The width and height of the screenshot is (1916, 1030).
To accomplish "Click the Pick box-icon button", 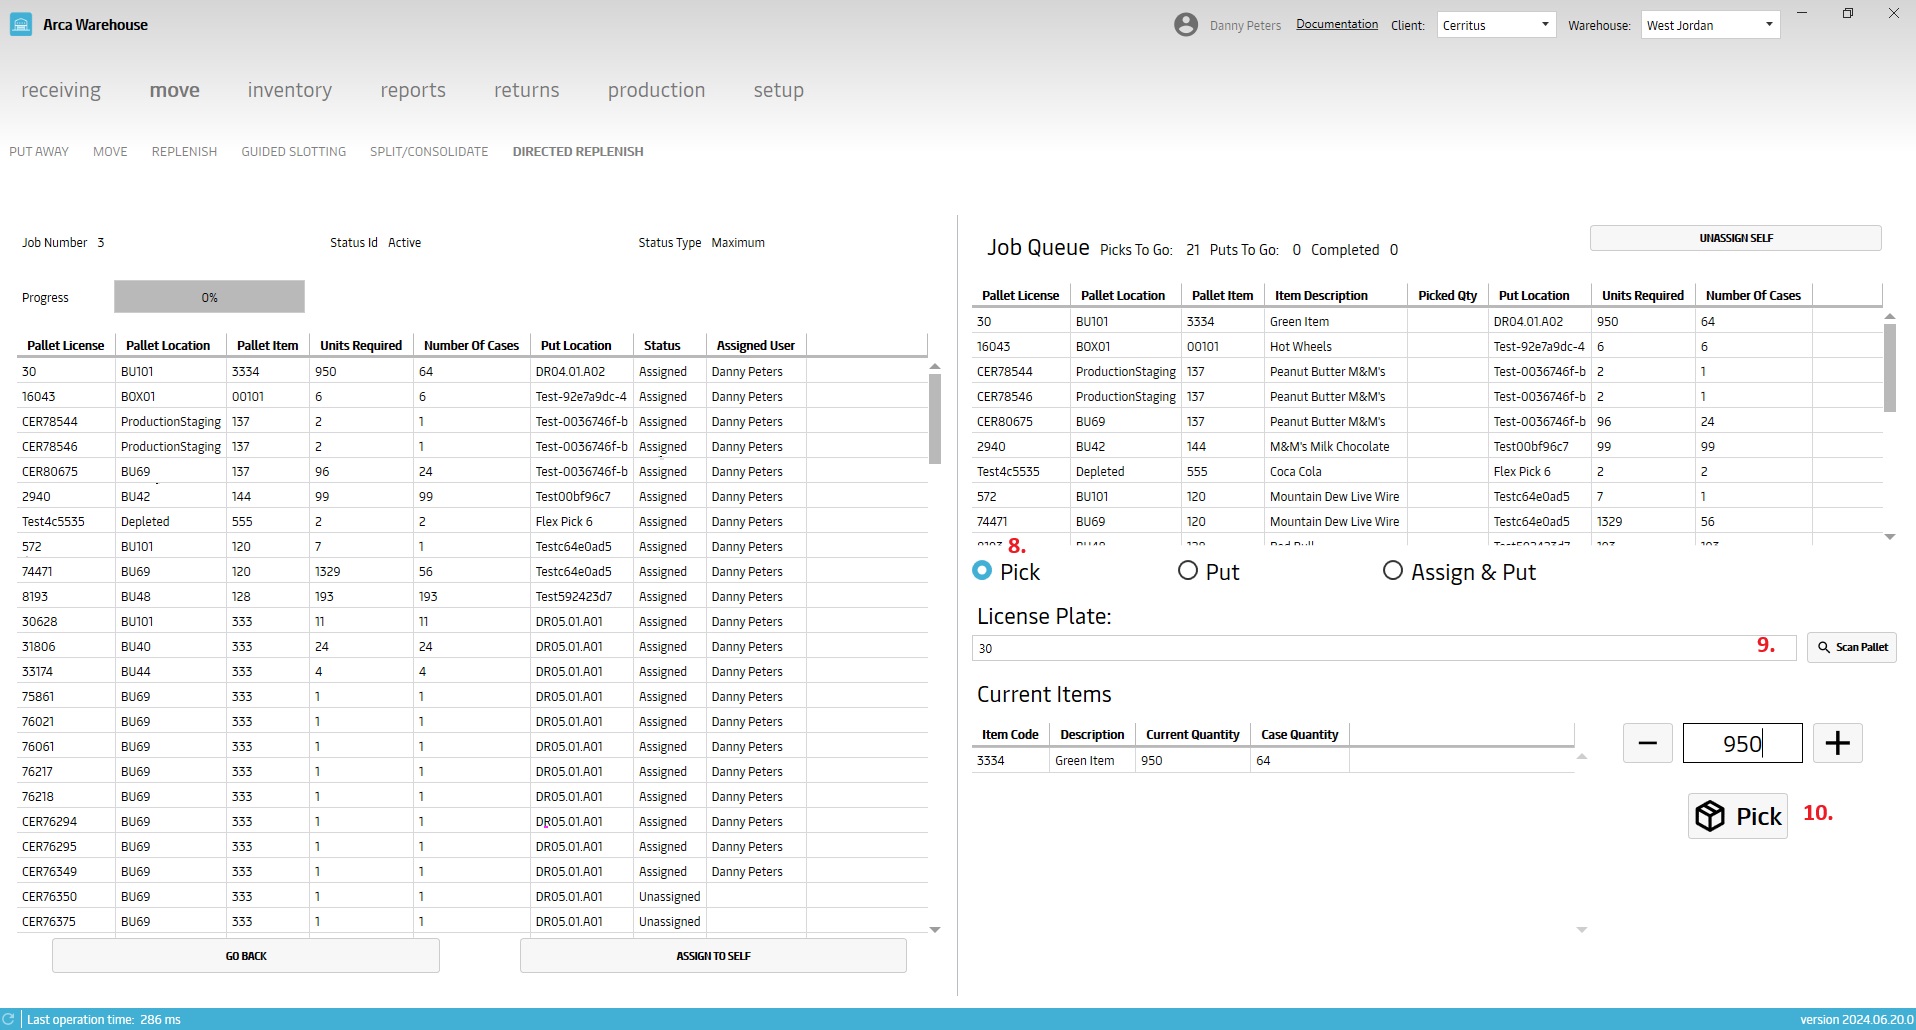I will point(1738,816).
